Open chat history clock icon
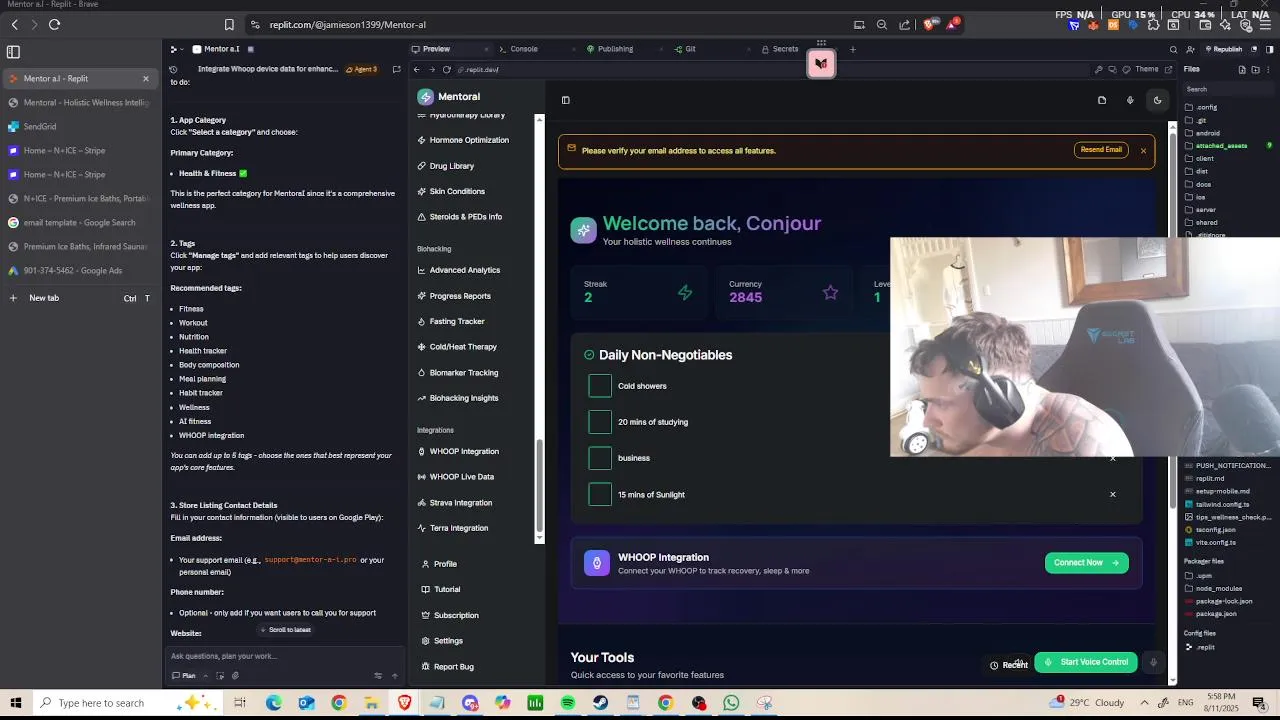1280x720 pixels. [174, 70]
